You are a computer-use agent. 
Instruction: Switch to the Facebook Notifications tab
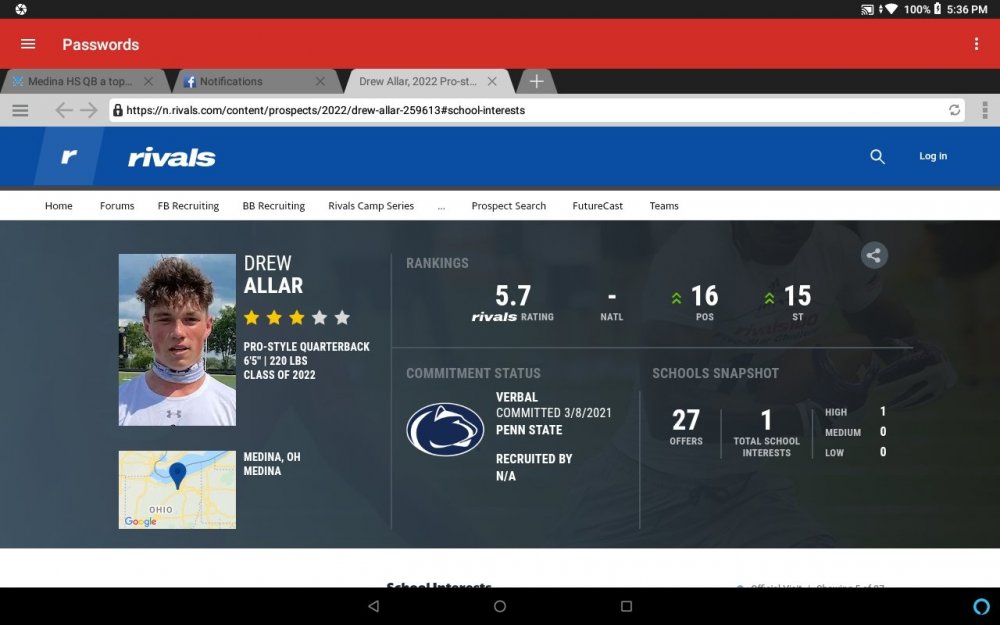click(231, 82)
